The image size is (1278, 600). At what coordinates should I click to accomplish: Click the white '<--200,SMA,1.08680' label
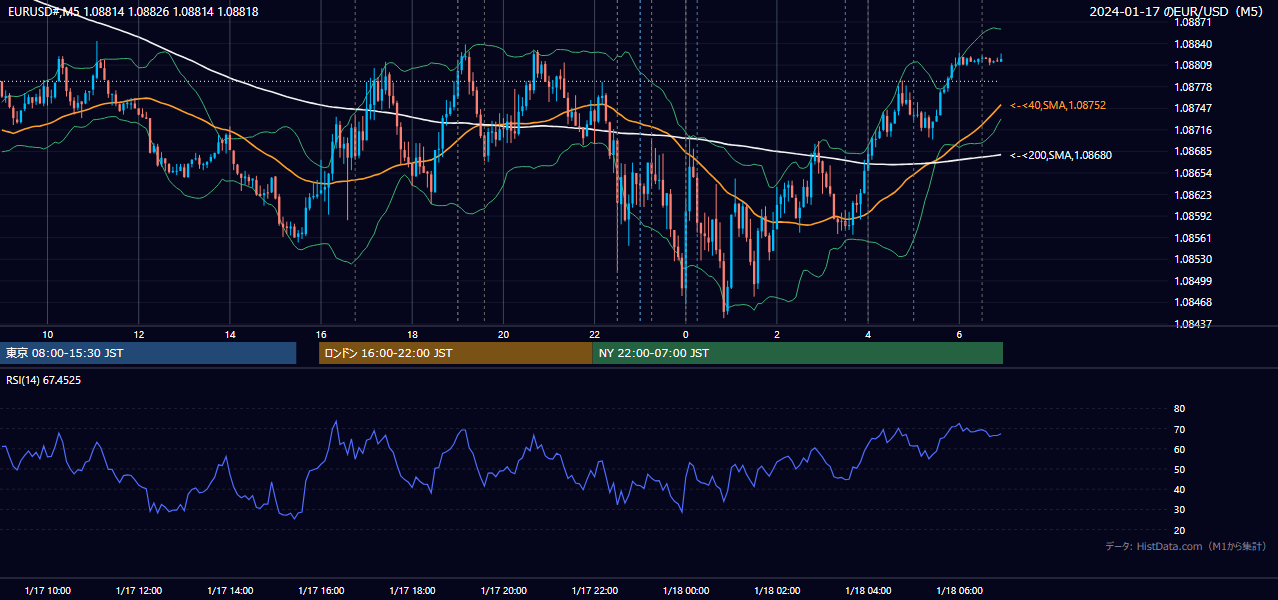point(1061,155)
